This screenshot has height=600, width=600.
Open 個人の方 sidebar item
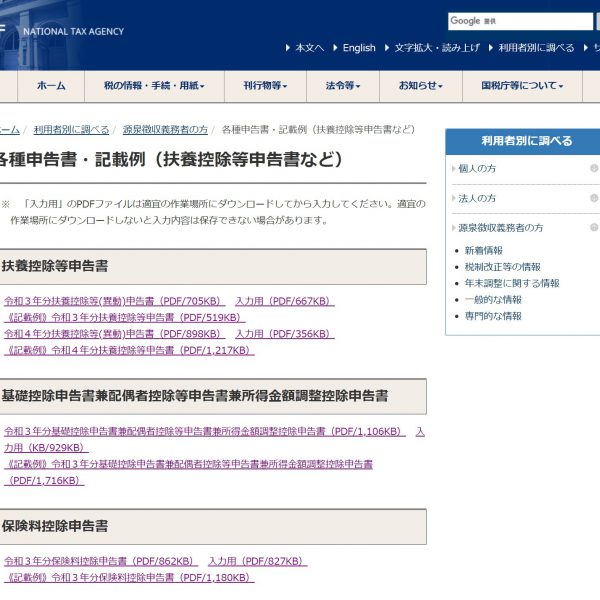(477, 169)
